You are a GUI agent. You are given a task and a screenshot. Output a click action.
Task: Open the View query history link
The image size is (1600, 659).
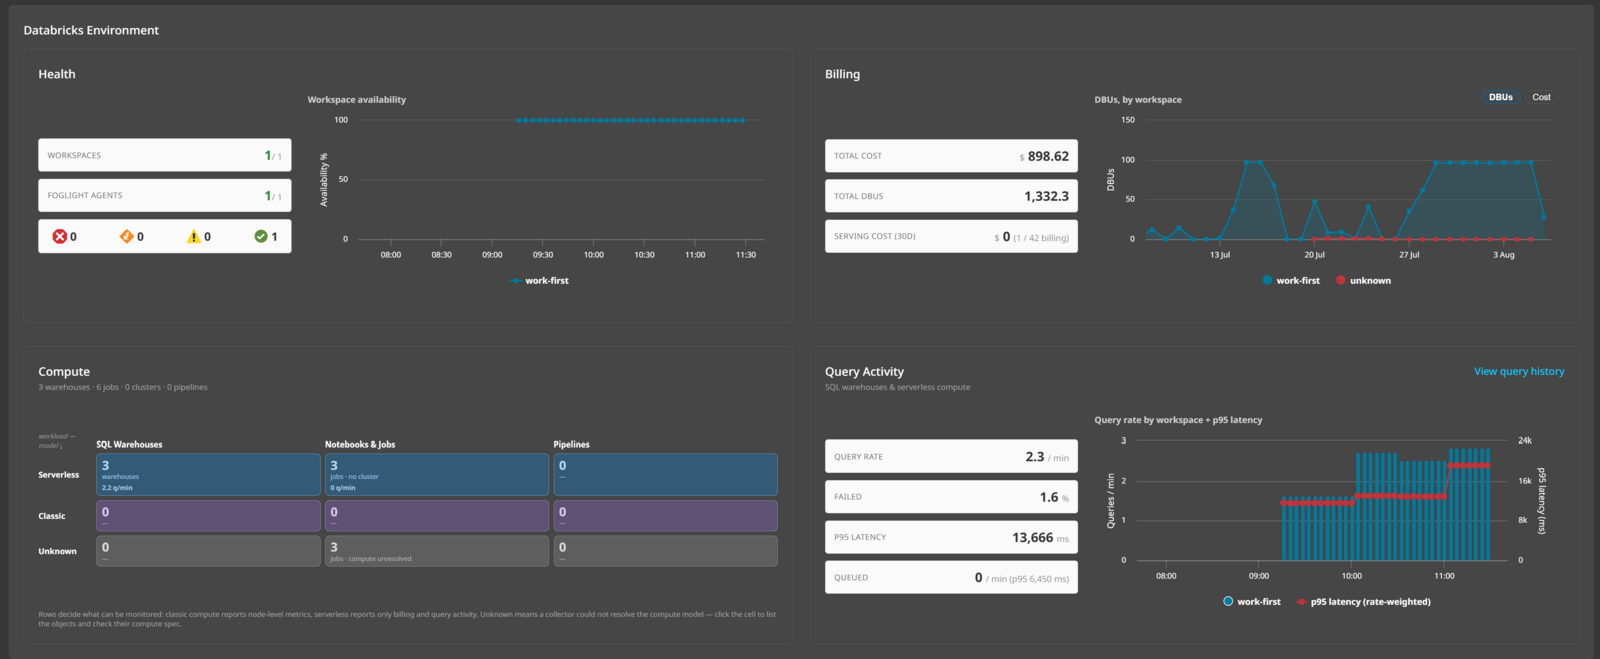click(x=1519, y=371)
